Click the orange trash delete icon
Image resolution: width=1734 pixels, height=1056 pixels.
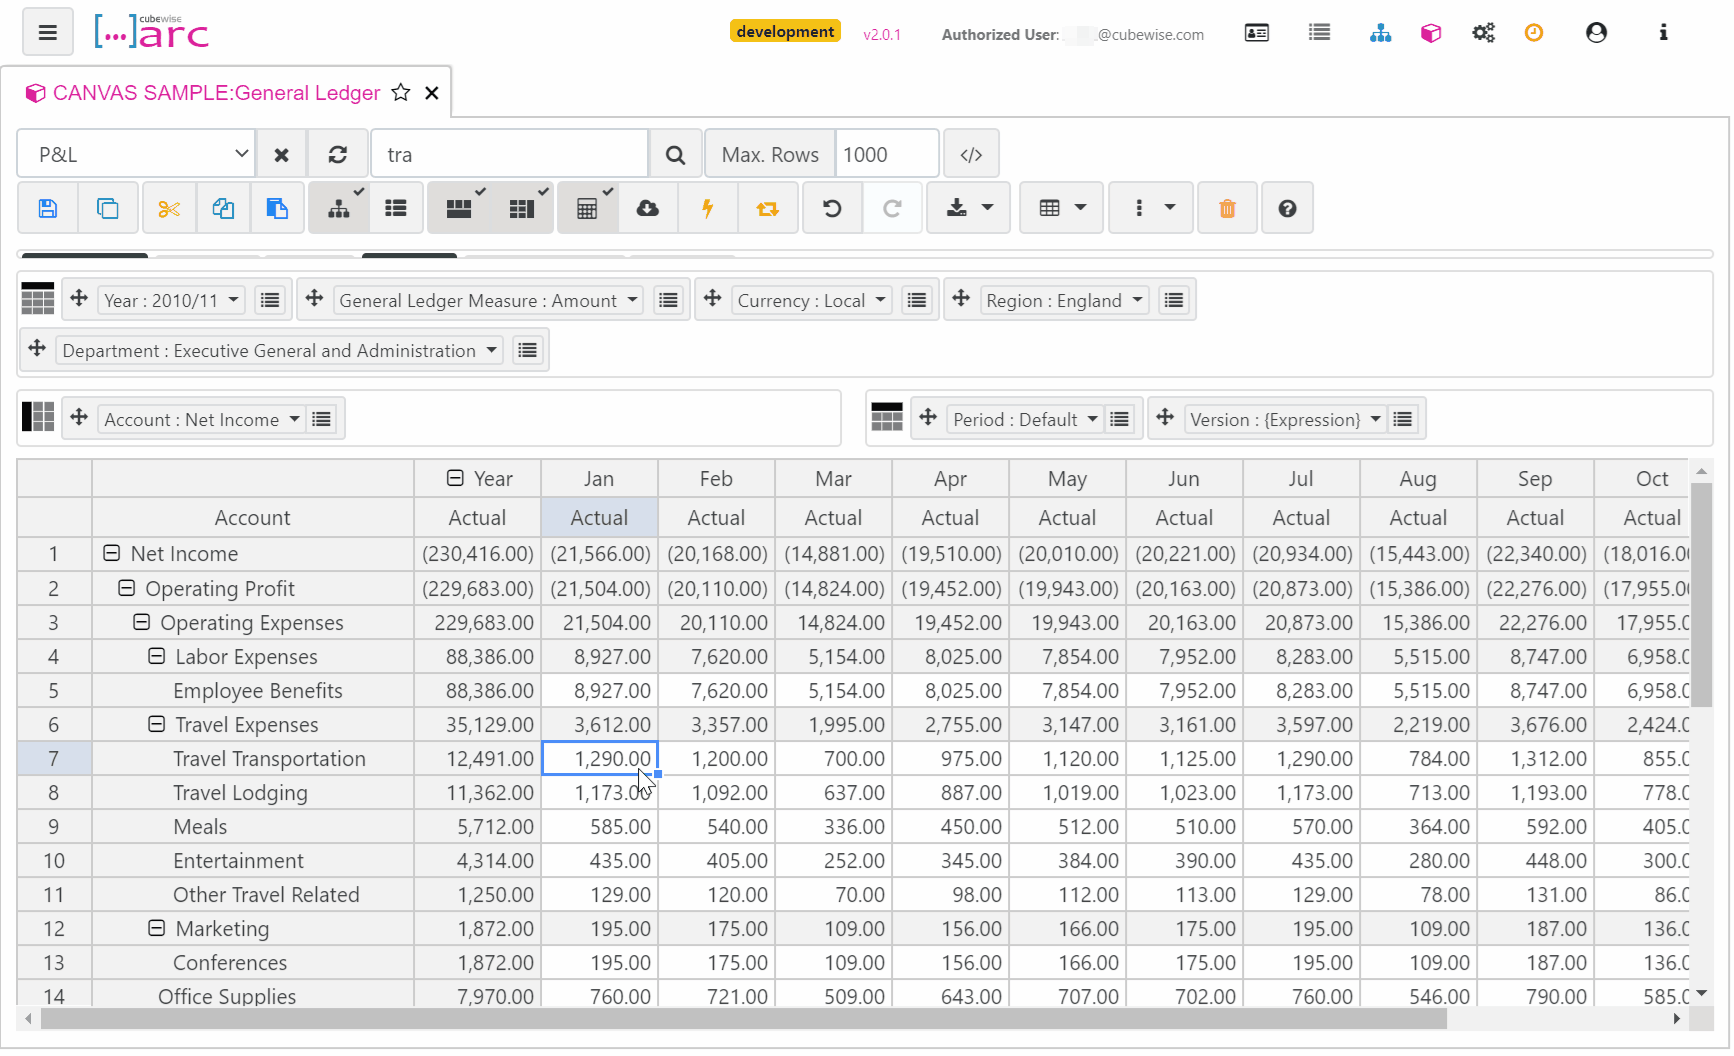(x=1227, y=208)
